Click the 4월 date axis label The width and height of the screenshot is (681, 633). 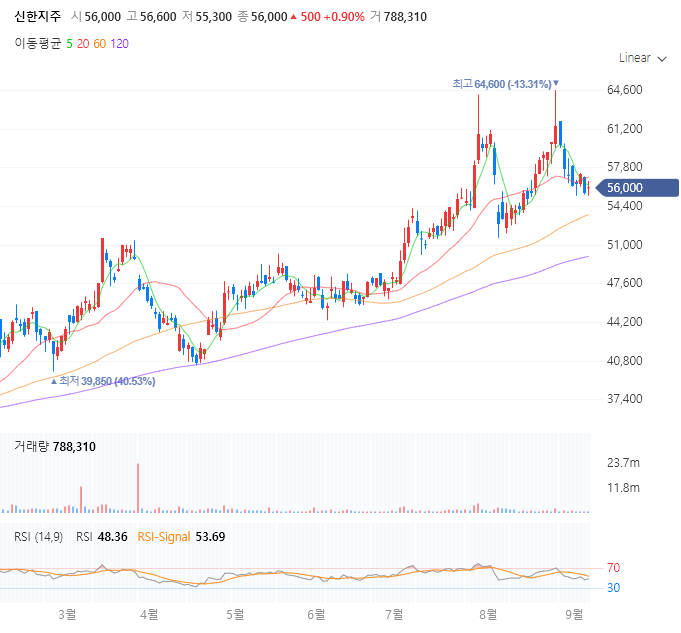pyautogui.click(x=149, y=614)
